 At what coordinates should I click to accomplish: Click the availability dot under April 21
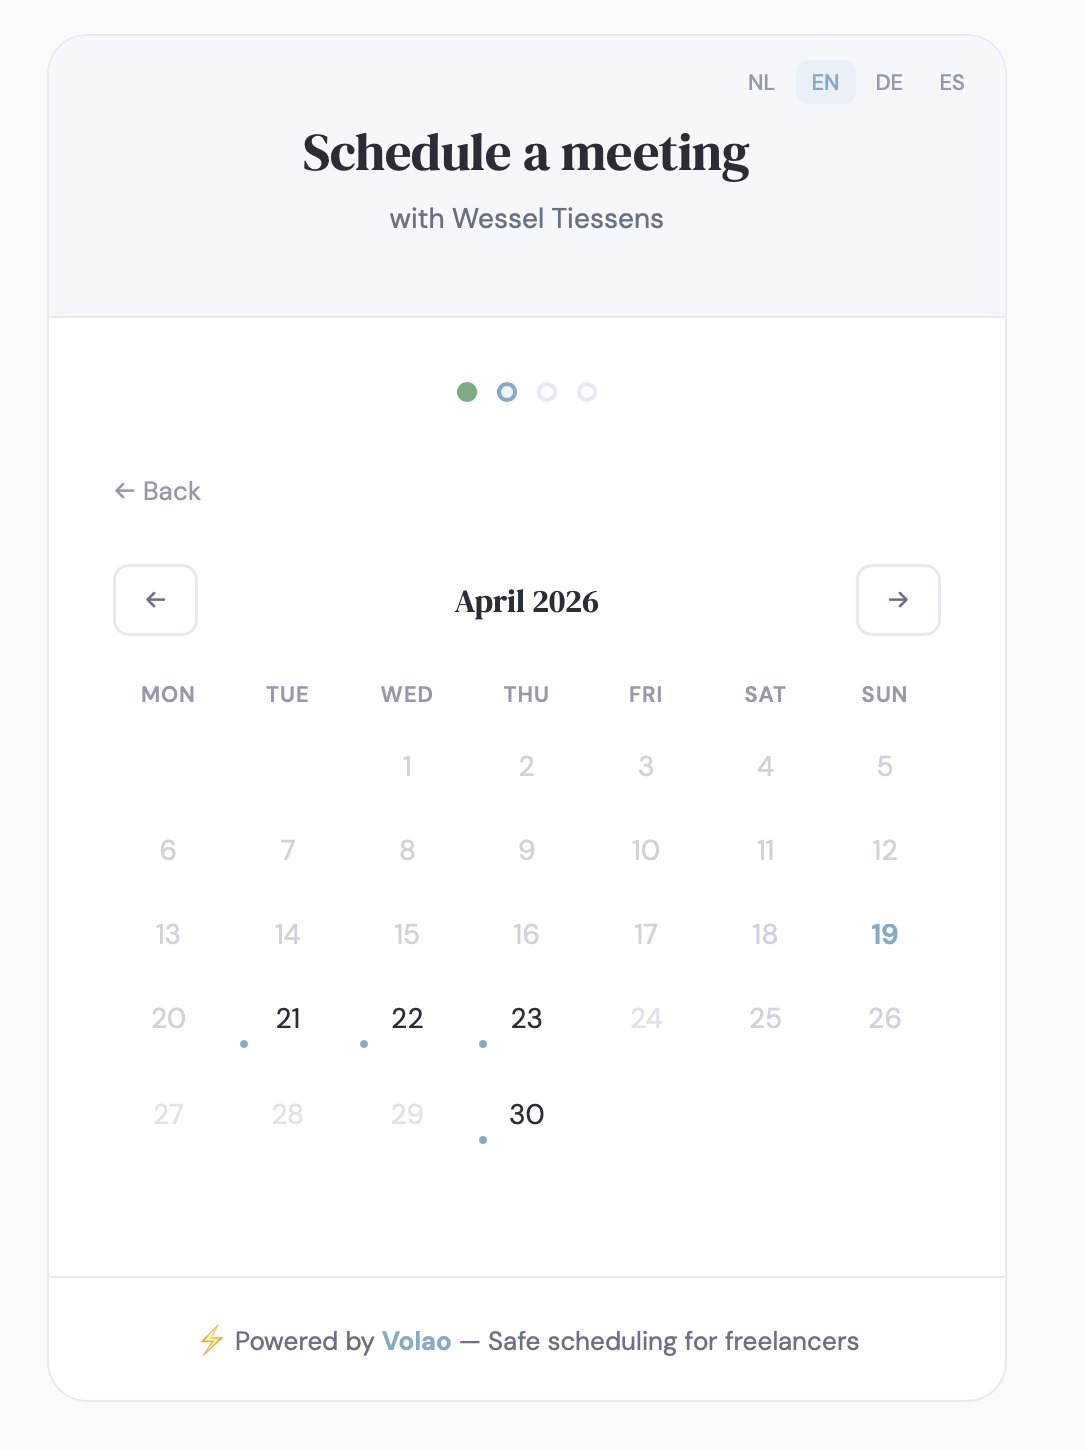pyautogui.click(x=243, y=1044)
